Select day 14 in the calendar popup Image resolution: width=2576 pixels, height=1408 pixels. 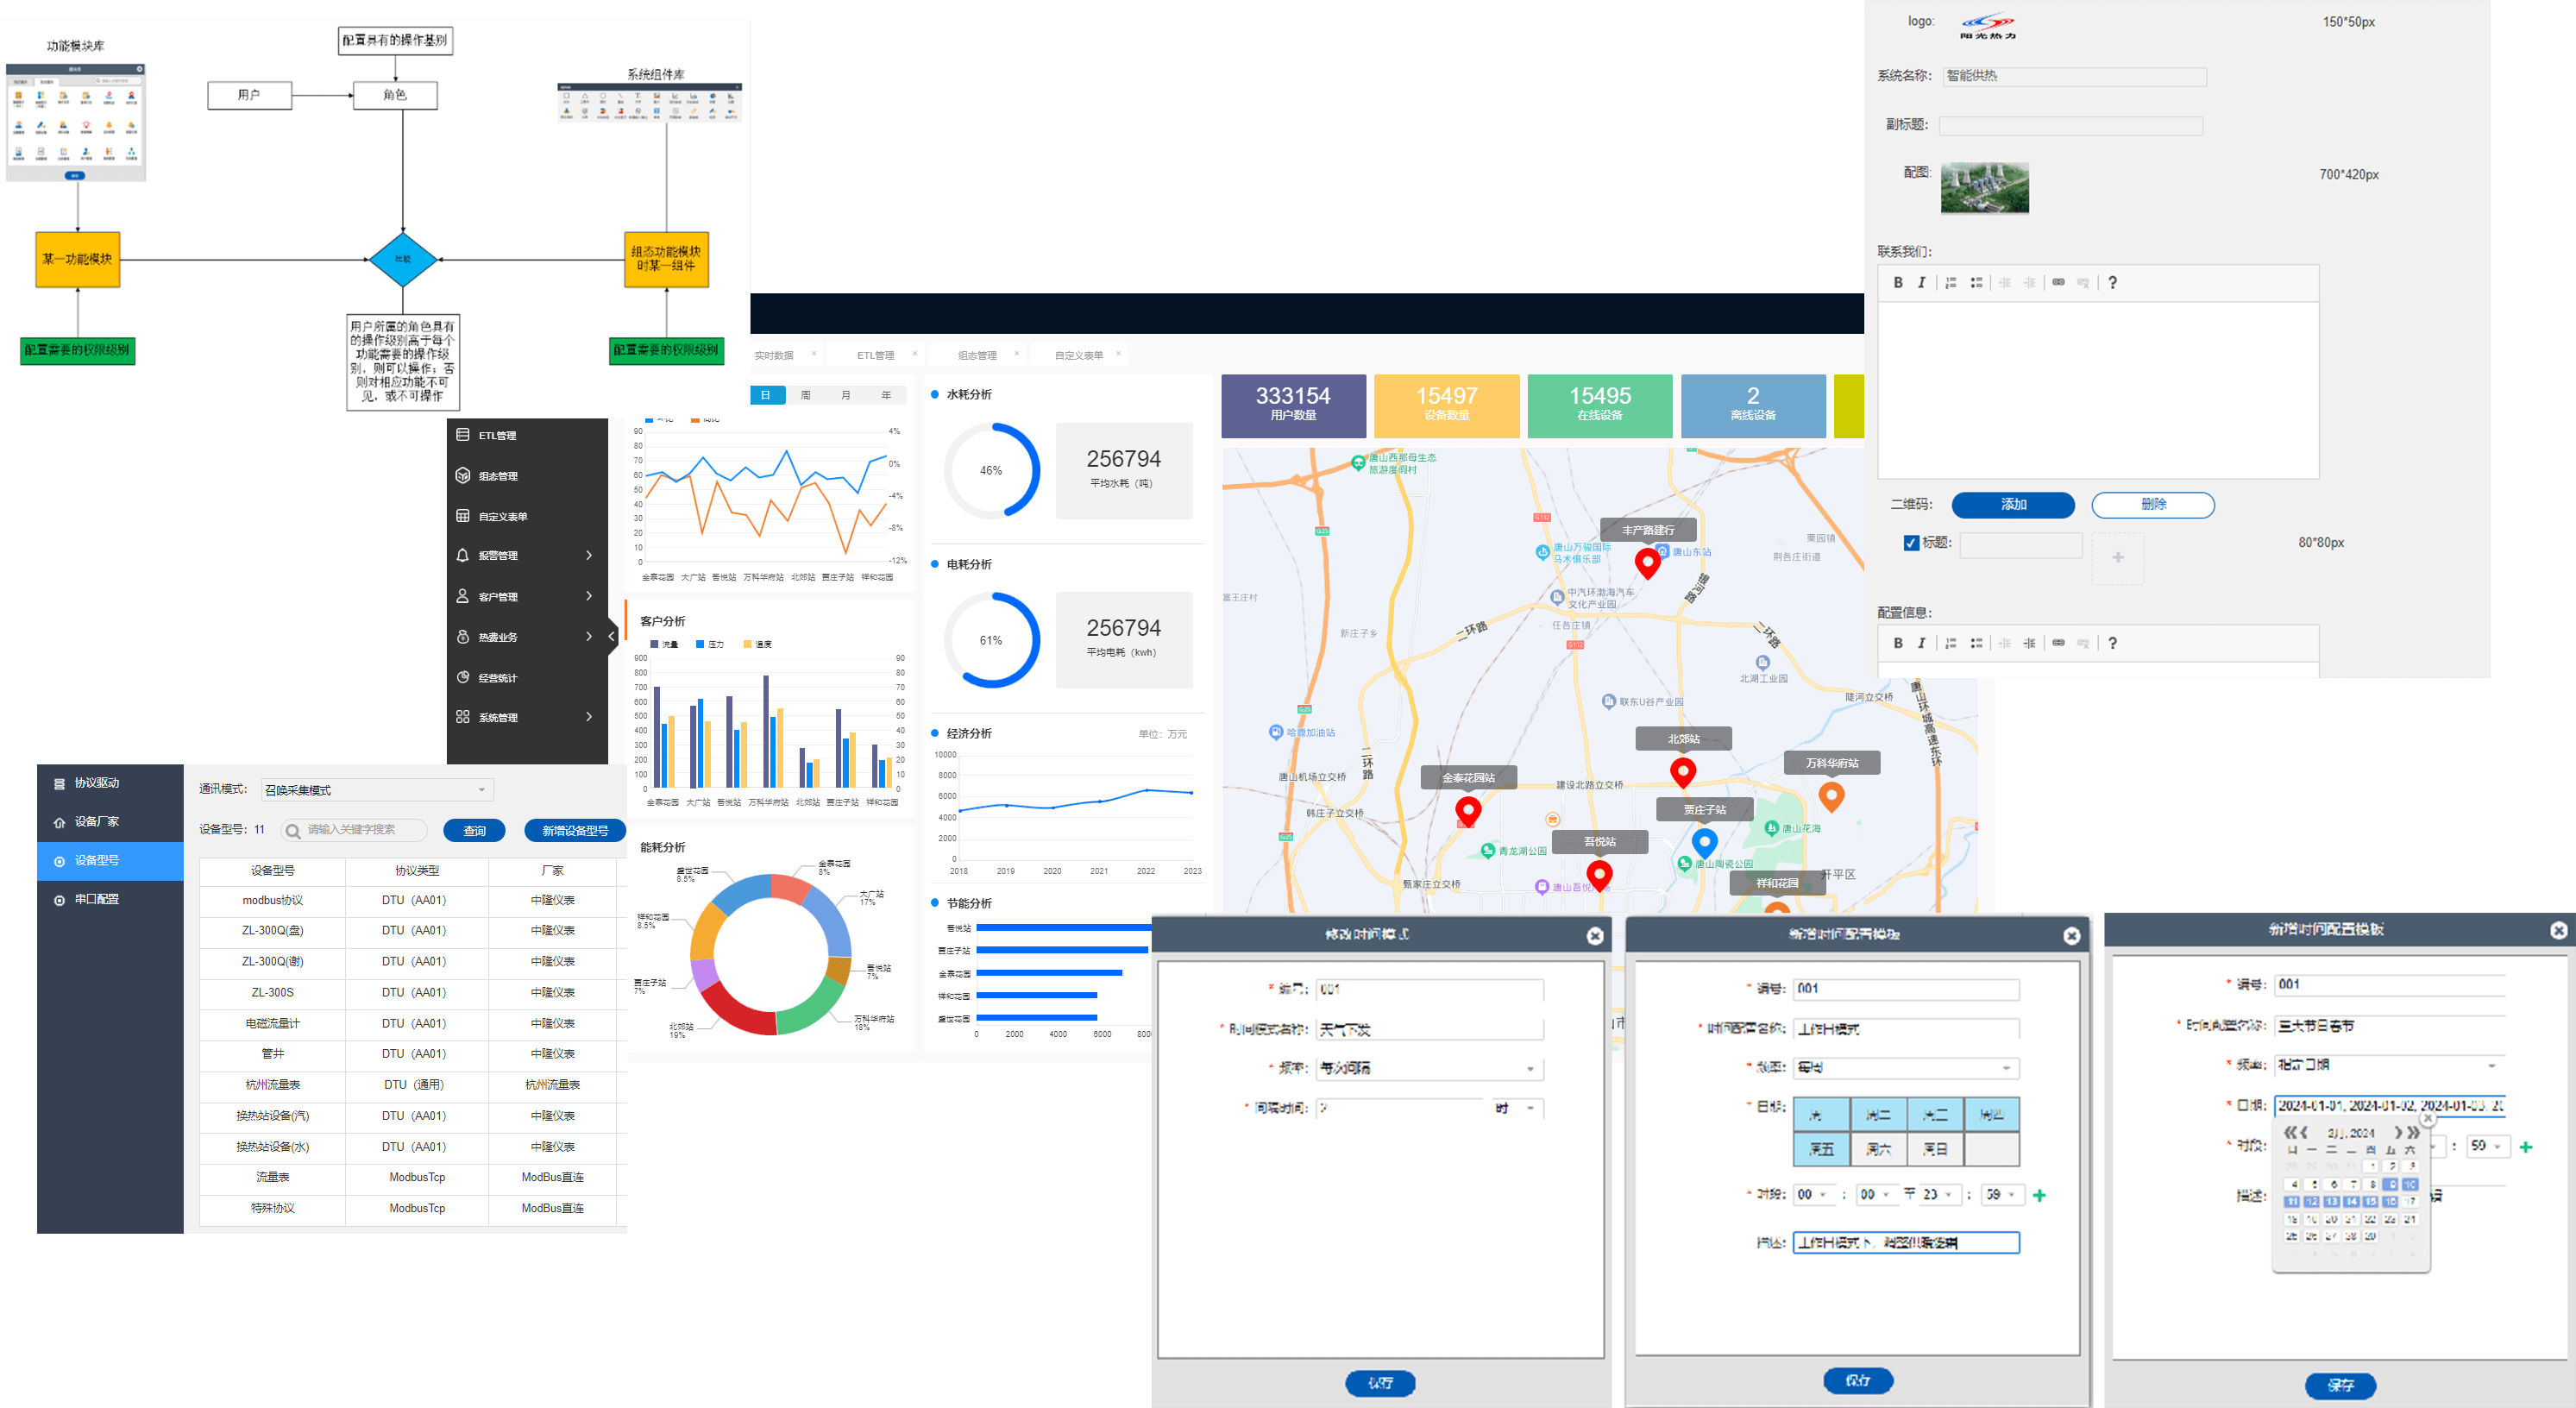tap(2351, 1202)
